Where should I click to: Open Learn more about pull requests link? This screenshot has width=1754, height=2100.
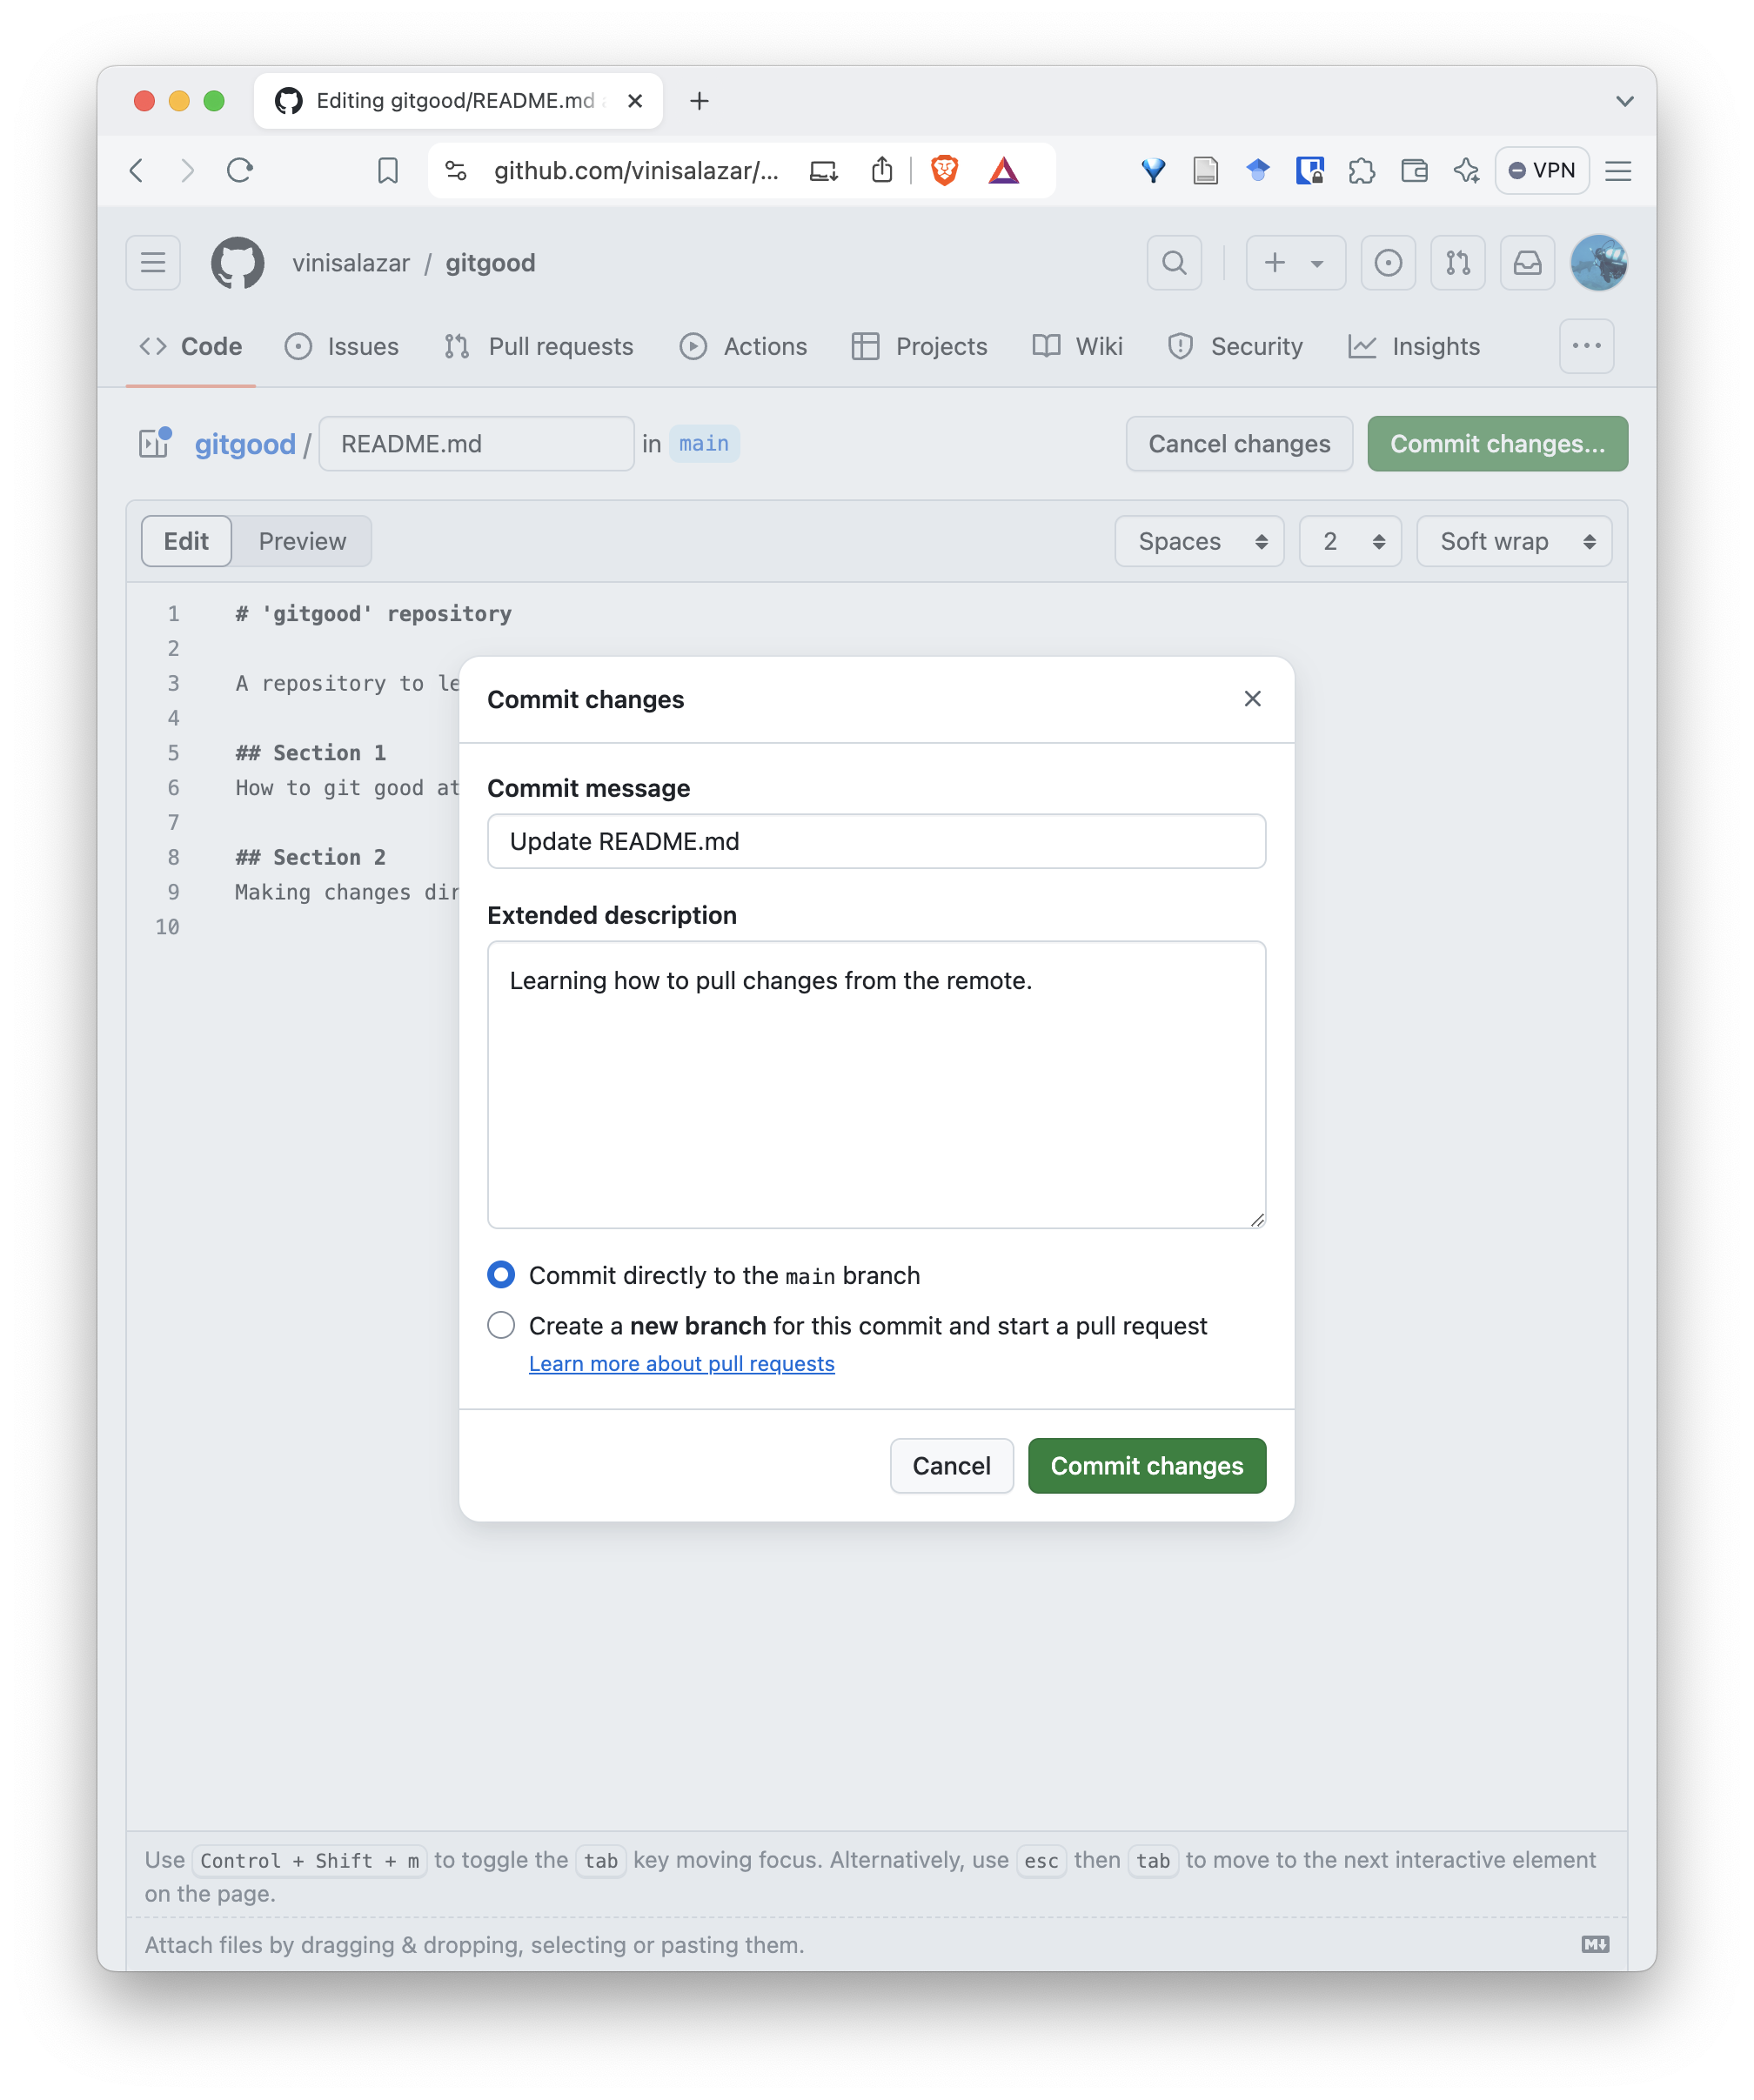tap(681, 1364)
